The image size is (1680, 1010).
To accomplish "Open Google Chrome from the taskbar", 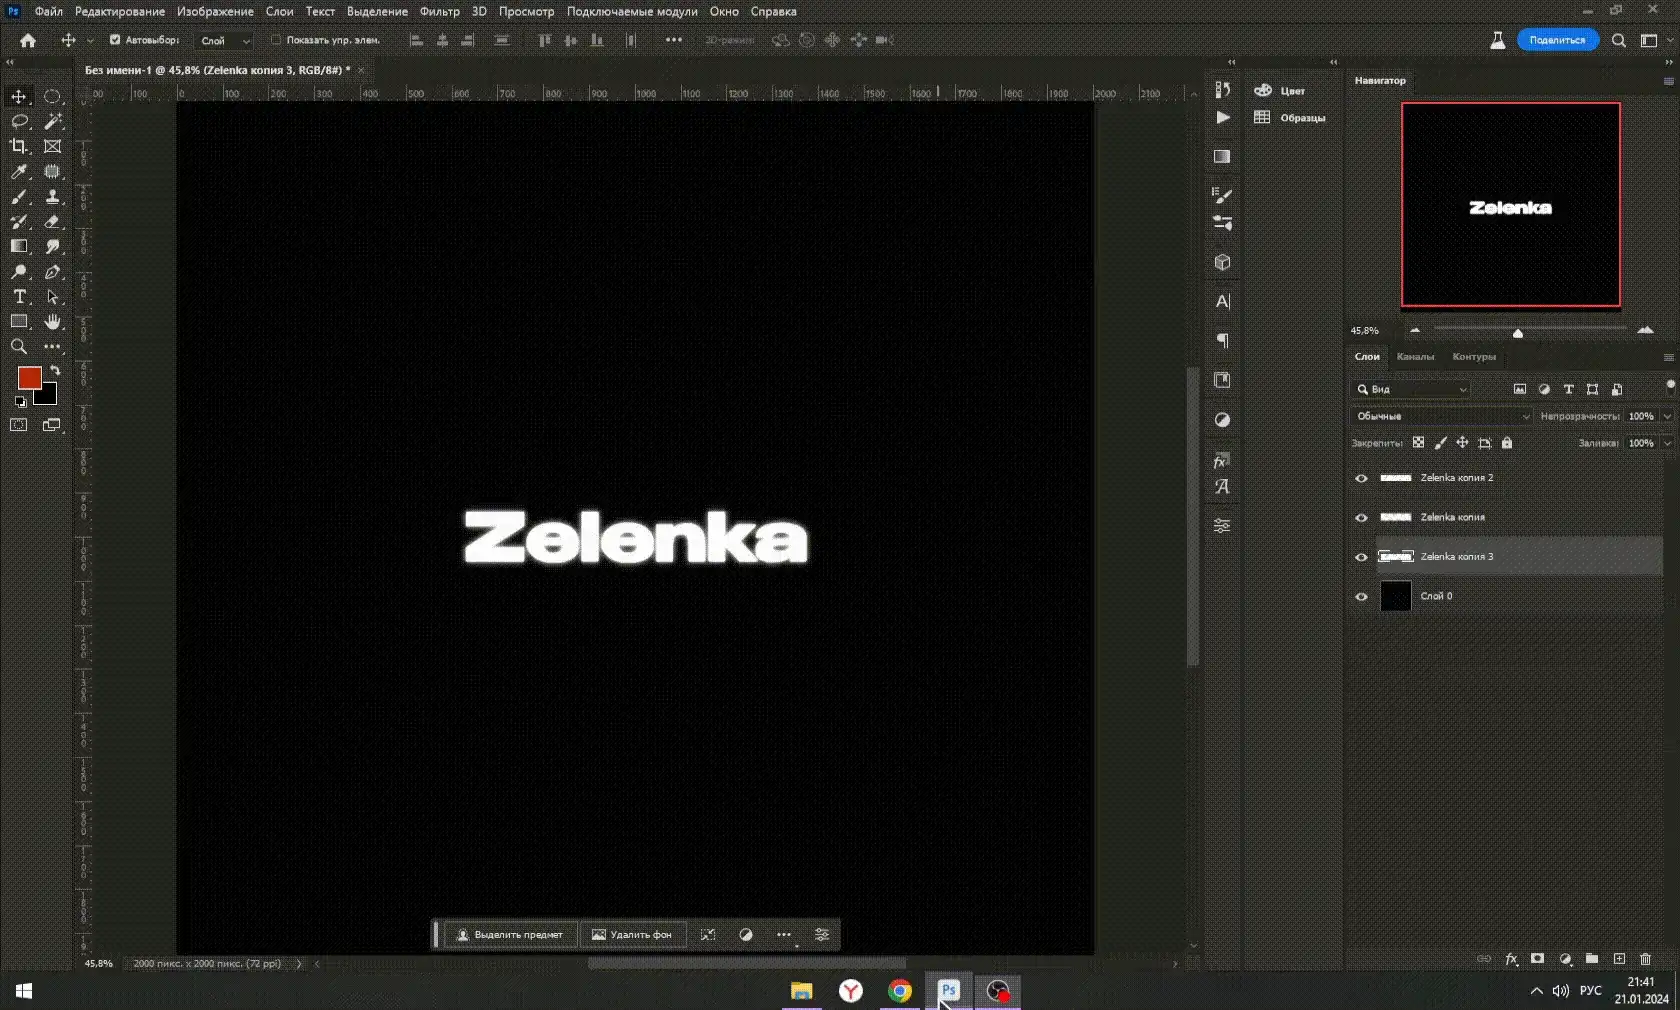I will [900, 991].
